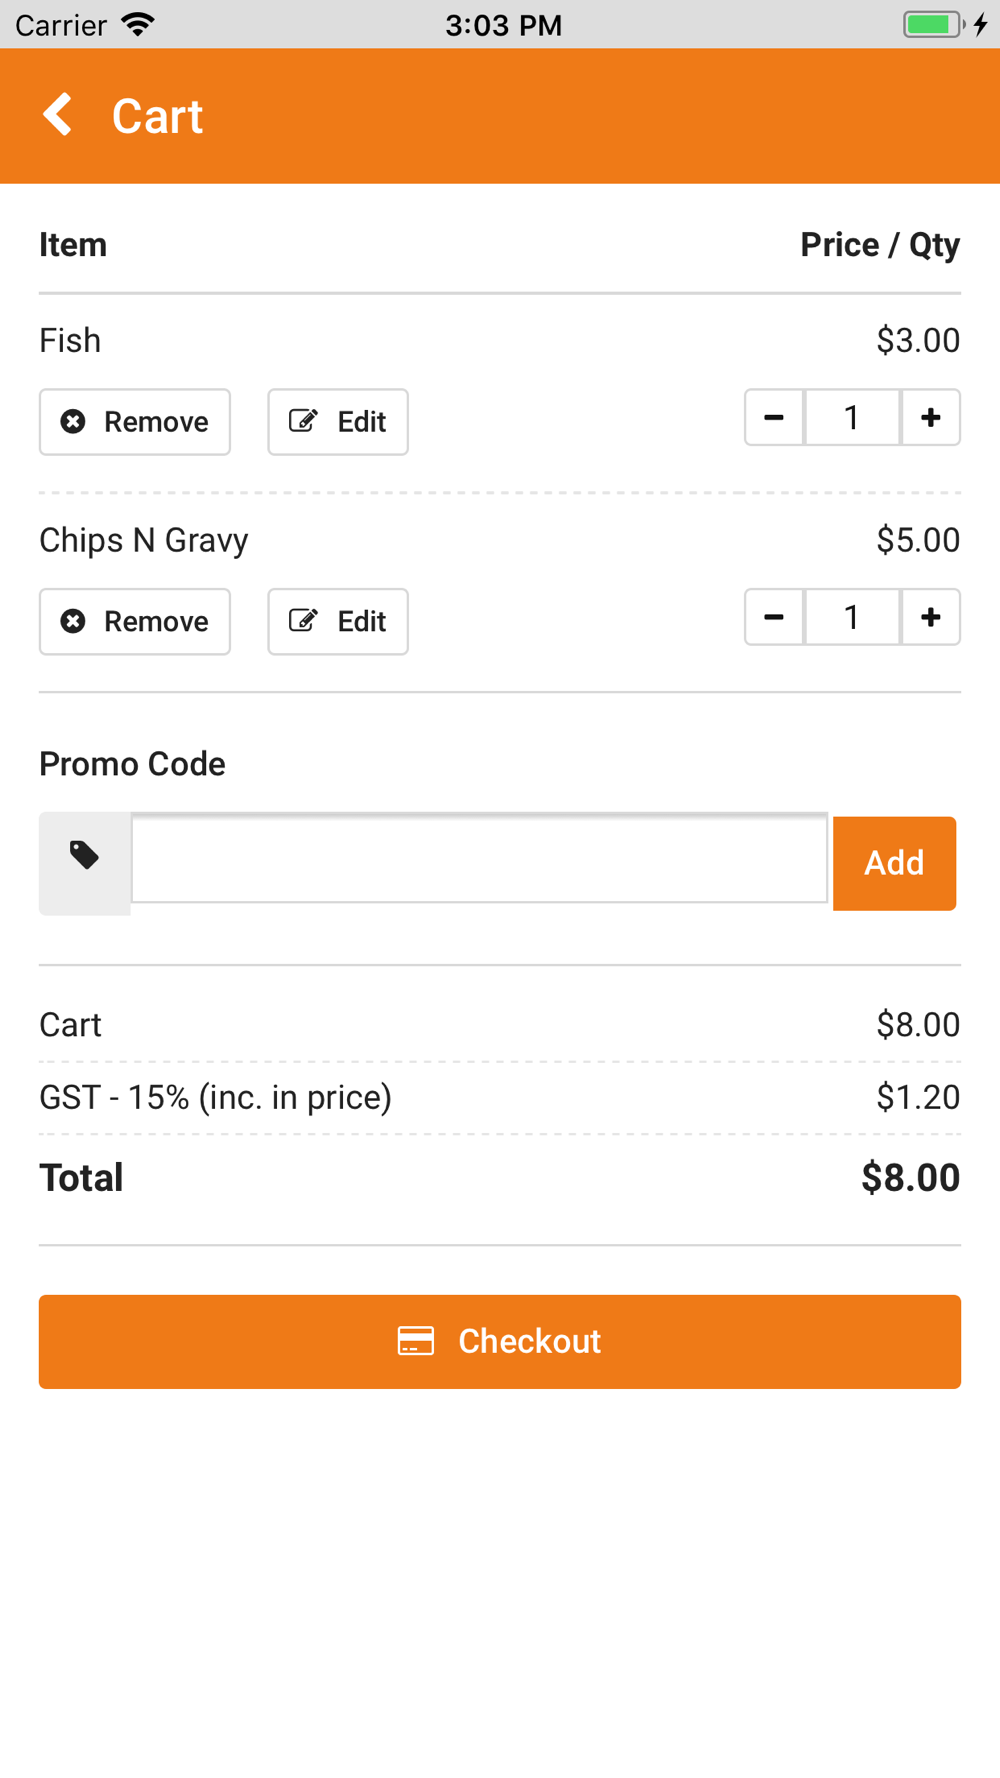Increase Chips N Gravy quantity

(931, 618)
